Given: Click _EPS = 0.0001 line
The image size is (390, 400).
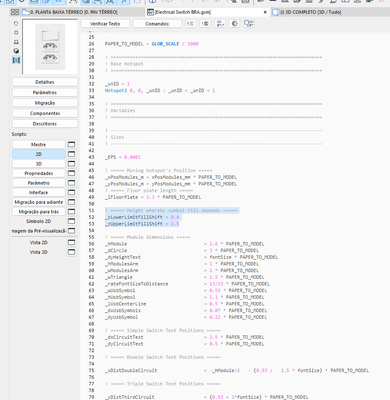Looking at the screenshot, I should 123,157.
